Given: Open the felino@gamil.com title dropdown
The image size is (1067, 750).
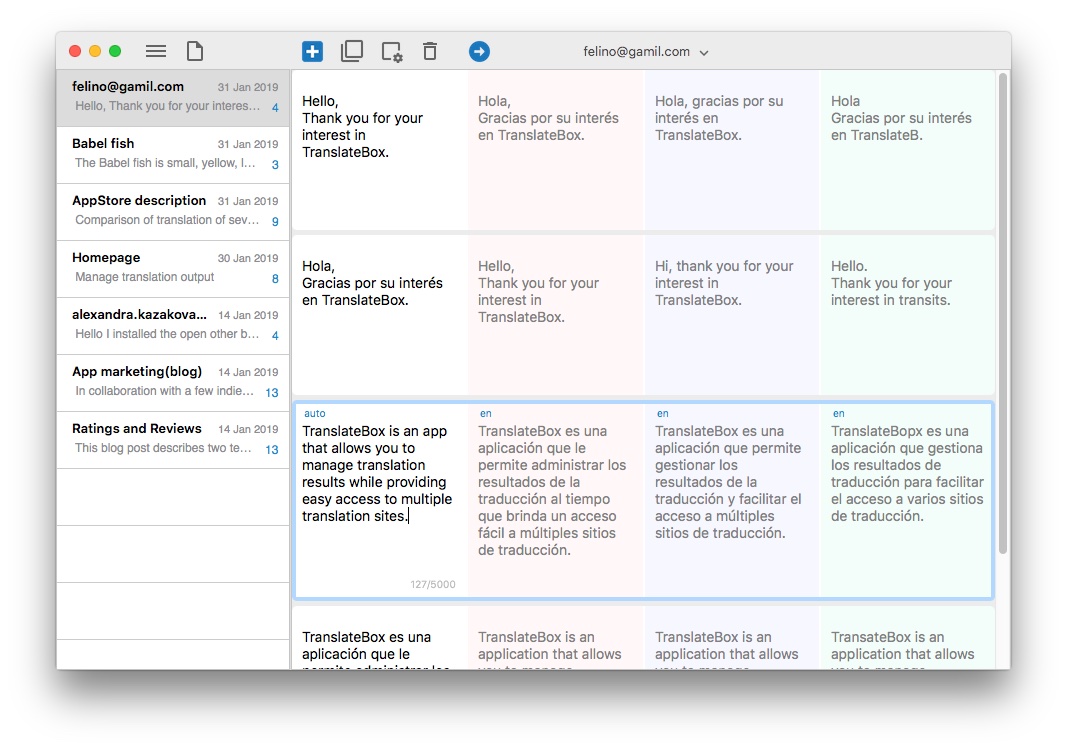Looking at the screenshot, I should click(646, 52).
